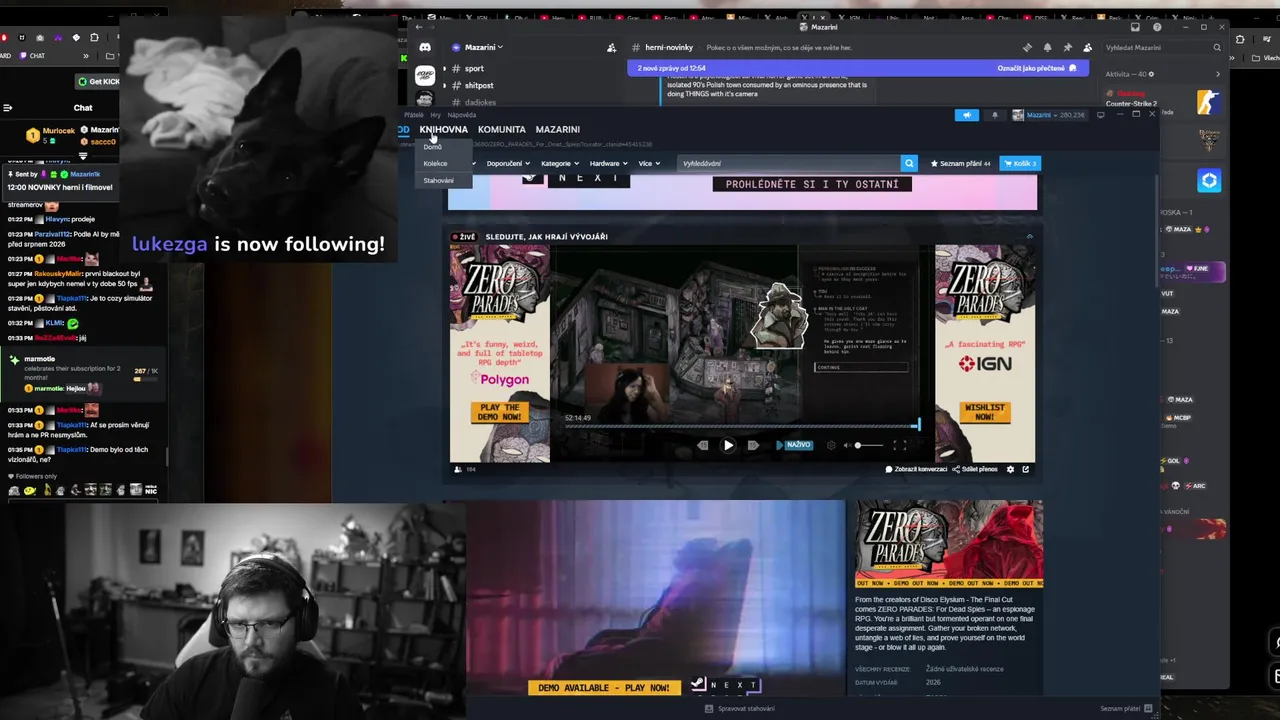Expand Kategorie store dropdown
The image size is (1280, 720).
click(559, 163)
